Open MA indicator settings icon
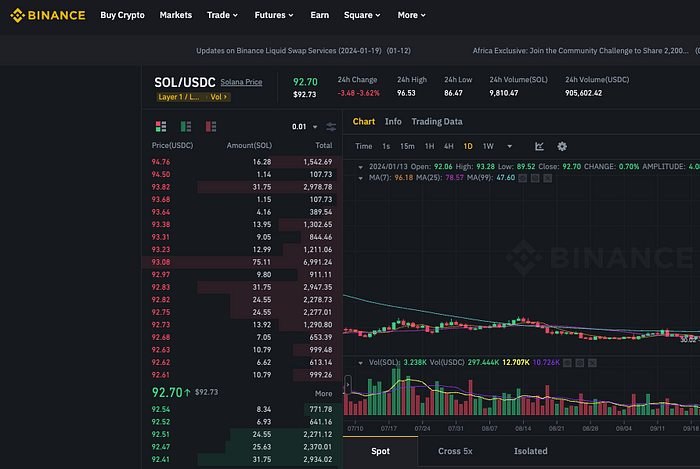Screen dimensions: 700x469 (535, 178)
